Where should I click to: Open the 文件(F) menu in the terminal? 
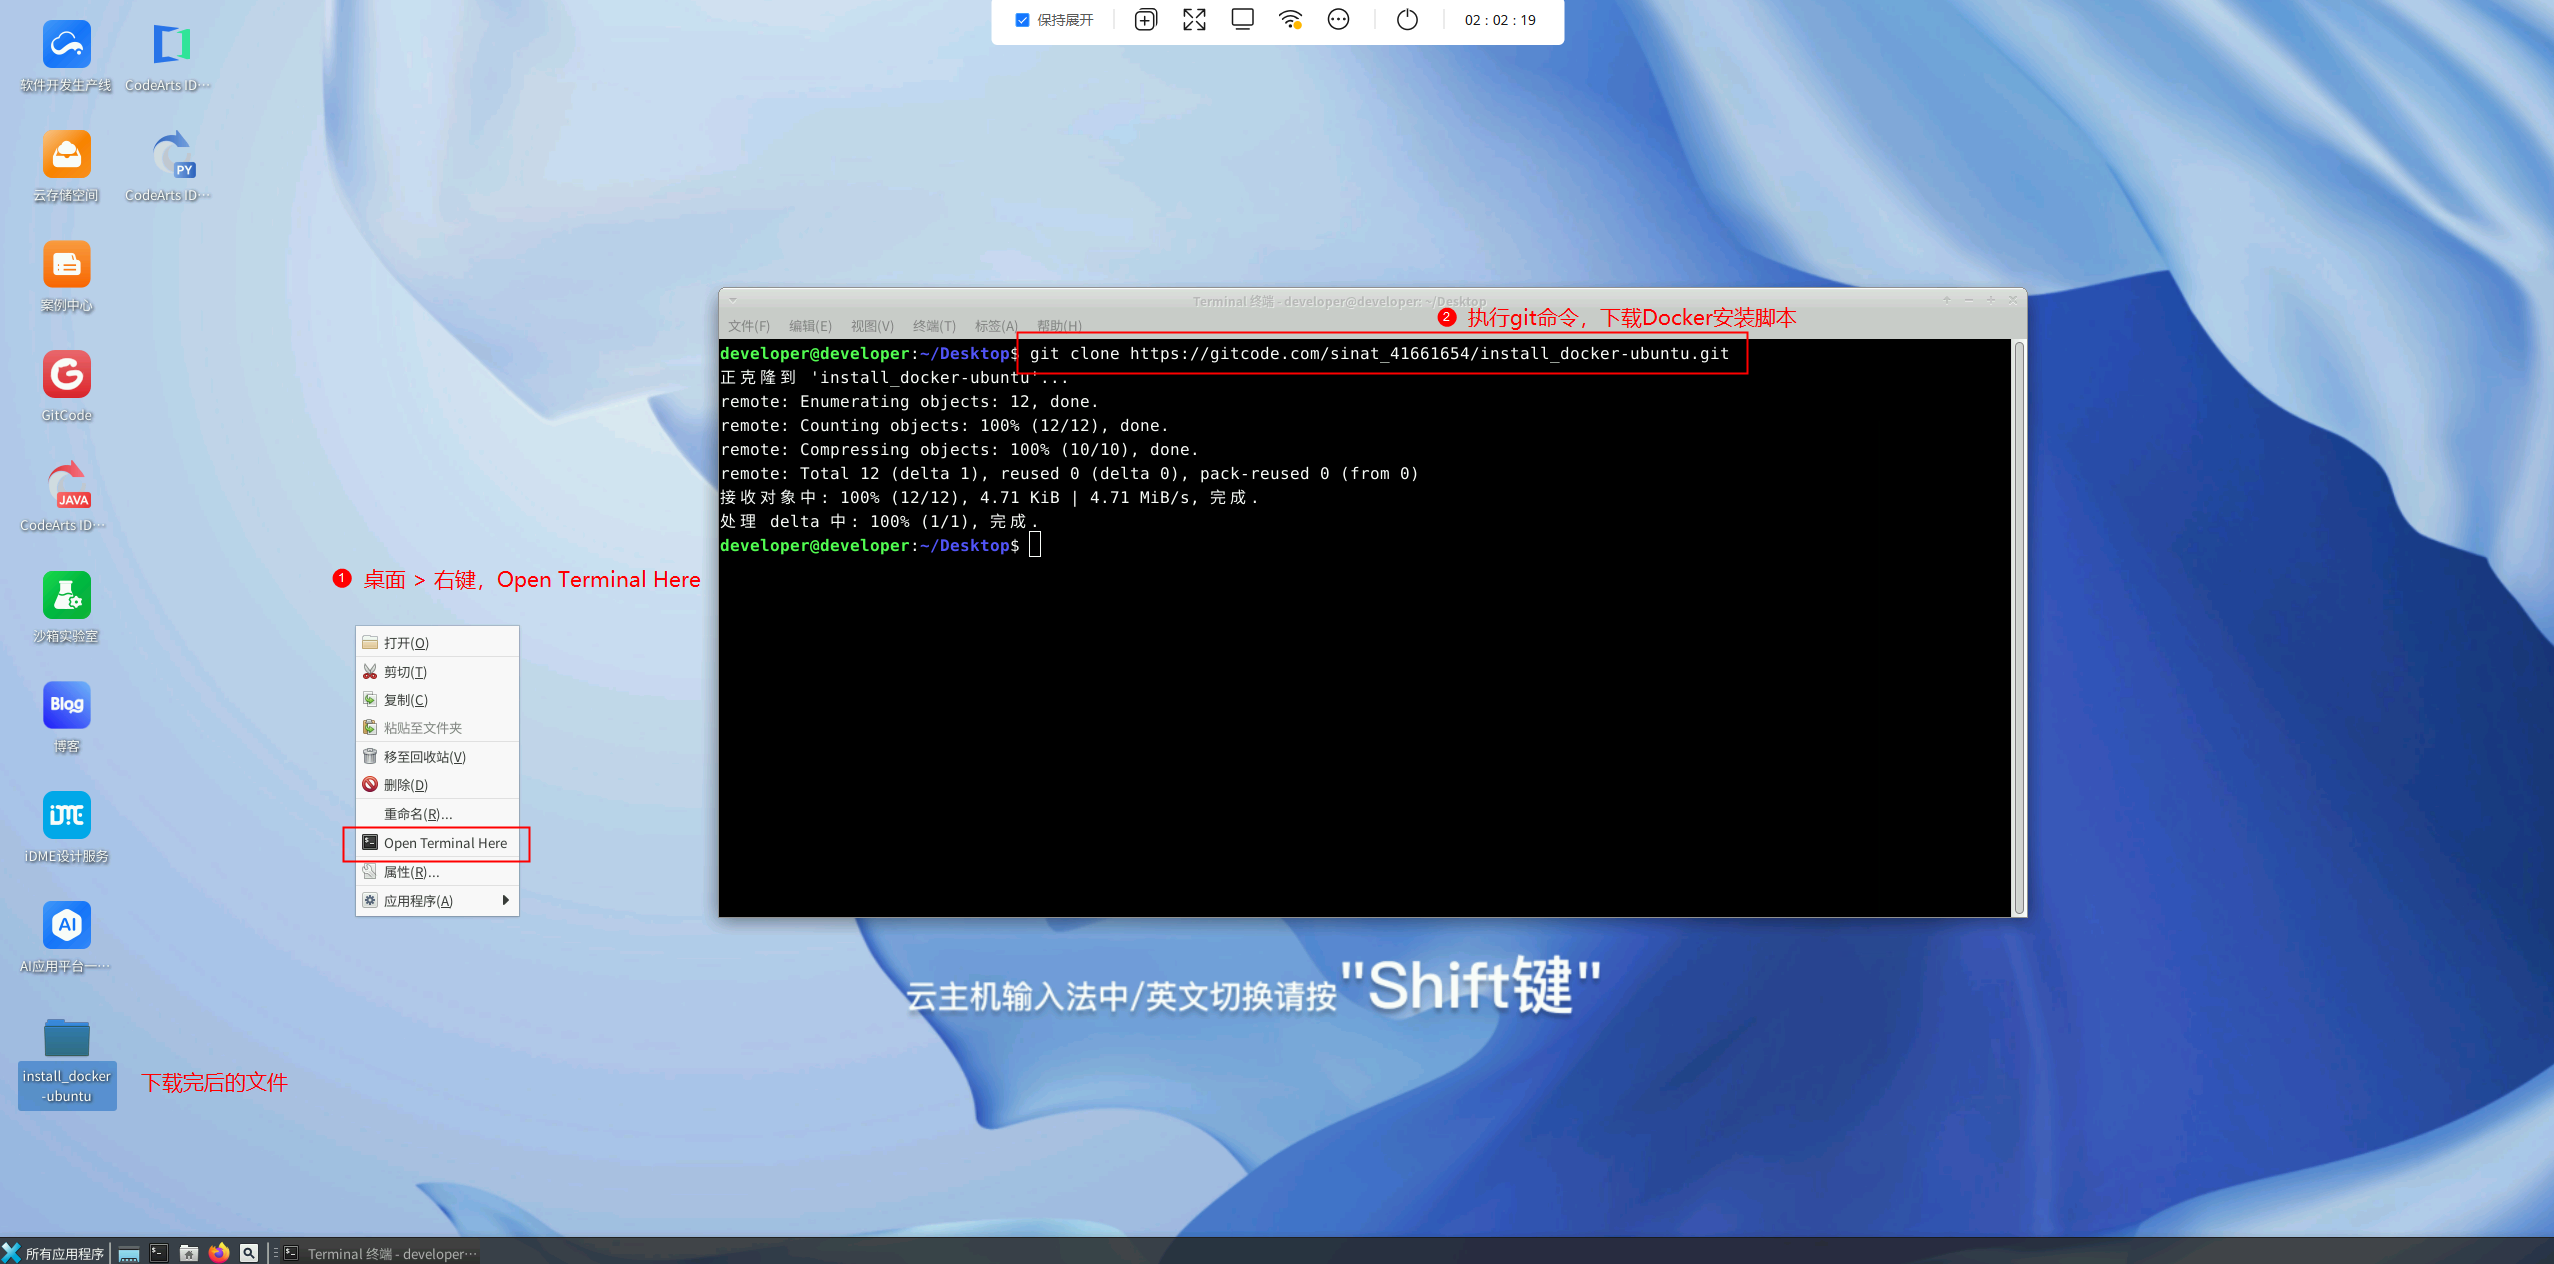tap(748, 326)
